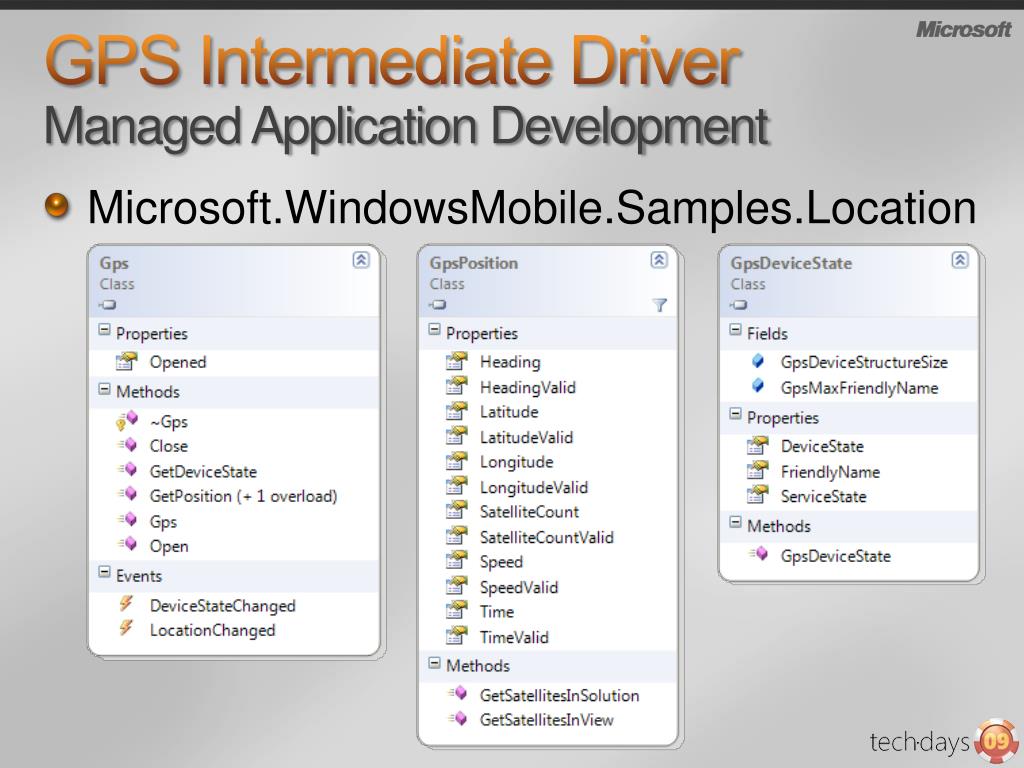Select the LocationChanged event name
The width and height of the screenshot is (1024, 768).
tap(212, 630)
